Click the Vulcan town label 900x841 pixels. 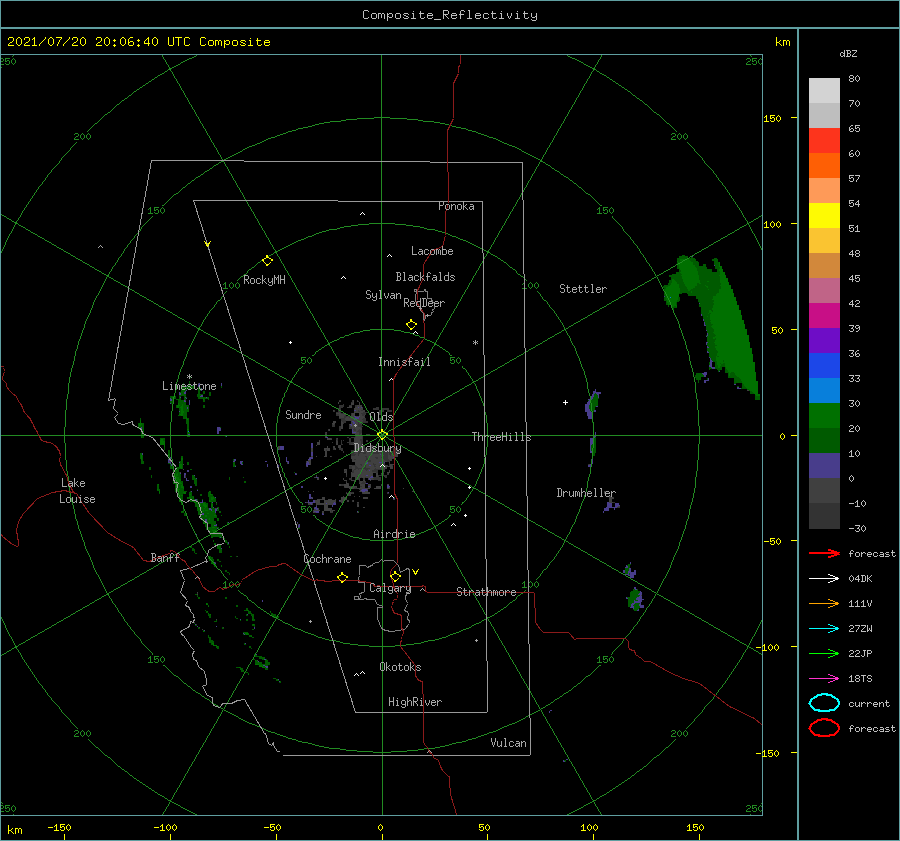click(508, 743)
